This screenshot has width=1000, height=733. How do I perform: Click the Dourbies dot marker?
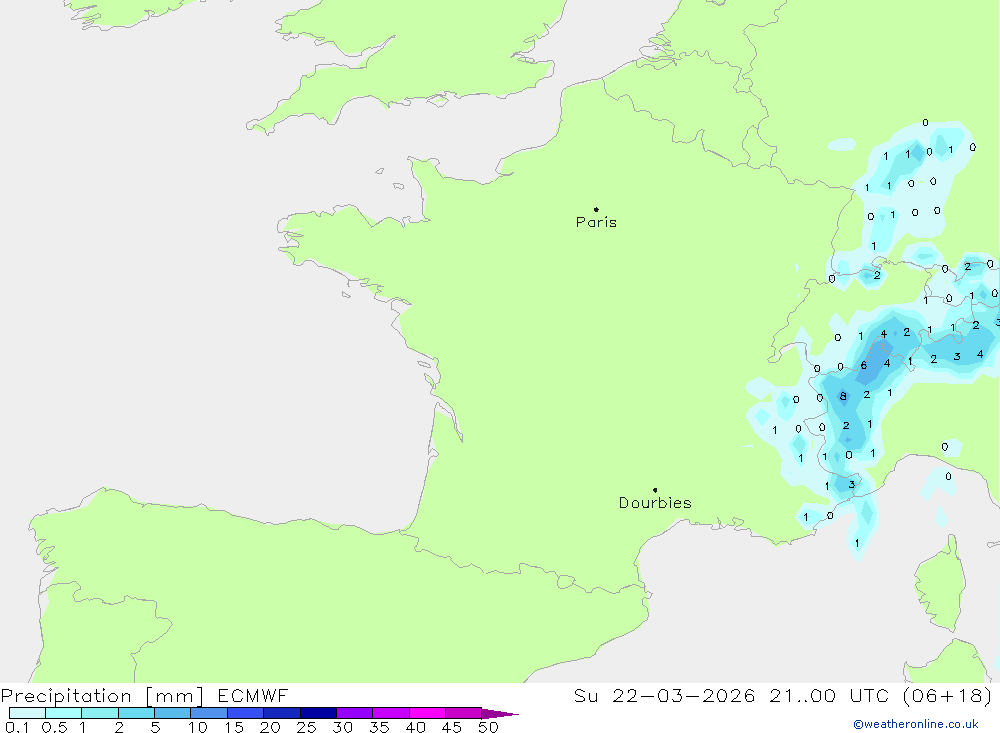click(x=655, y=490)
